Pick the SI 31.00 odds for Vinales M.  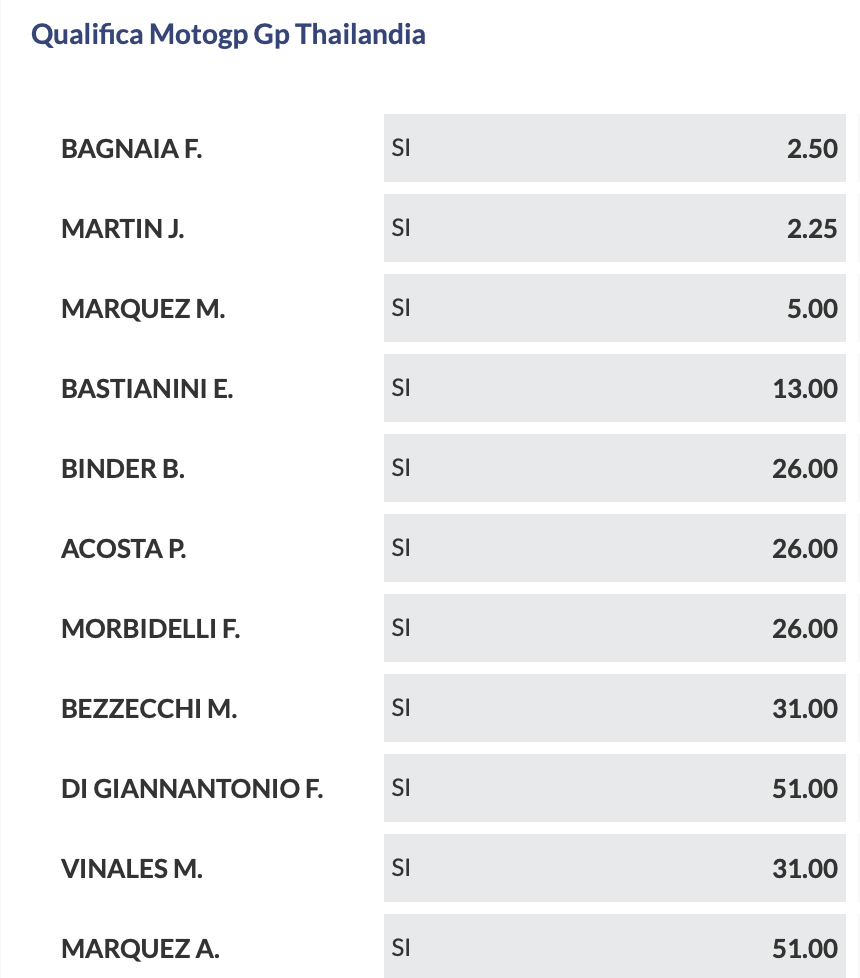click(x=614, y=868)
